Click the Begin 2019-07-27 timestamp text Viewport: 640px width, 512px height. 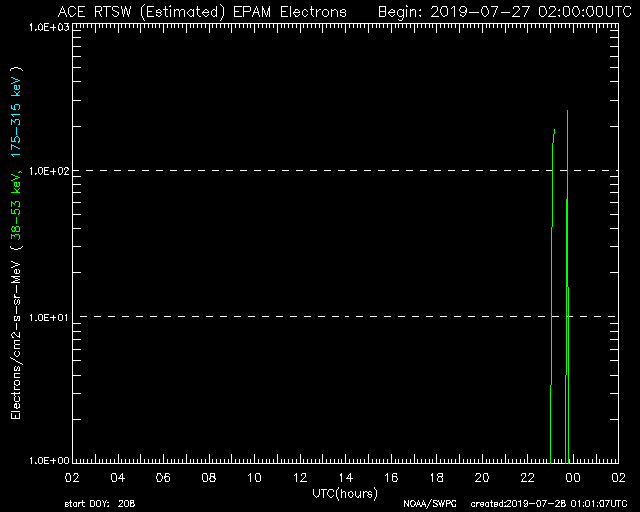click(497, 11)
